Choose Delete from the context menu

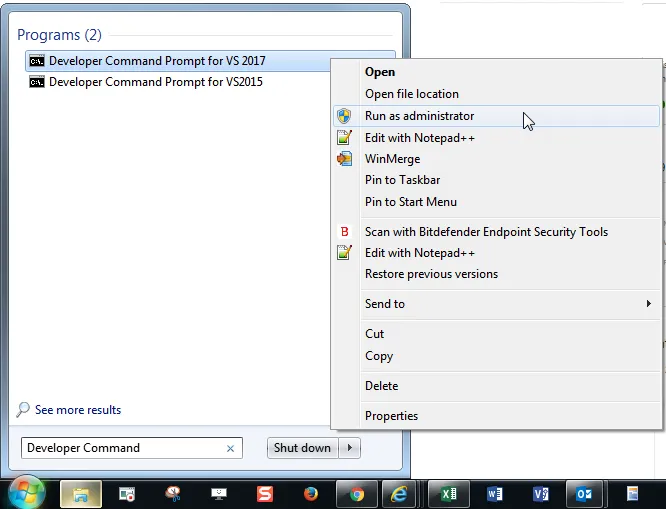pyautogui.click(x=496, y=386)
